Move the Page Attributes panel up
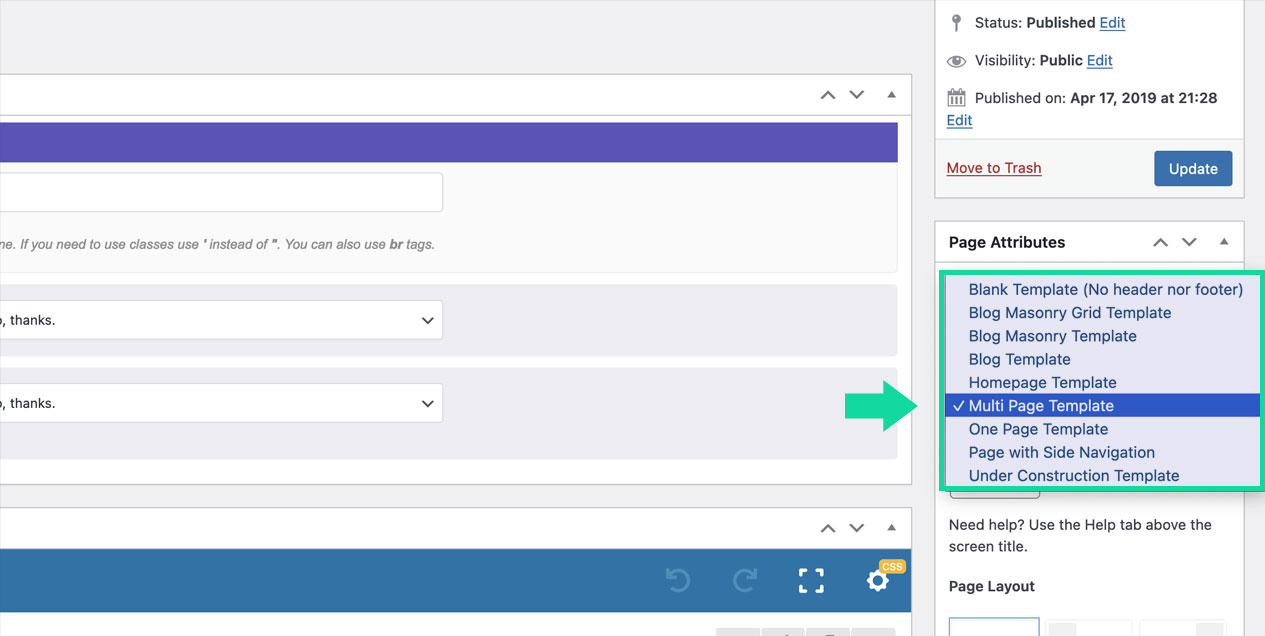1265x636 pixels. [x=1160, y=242]
